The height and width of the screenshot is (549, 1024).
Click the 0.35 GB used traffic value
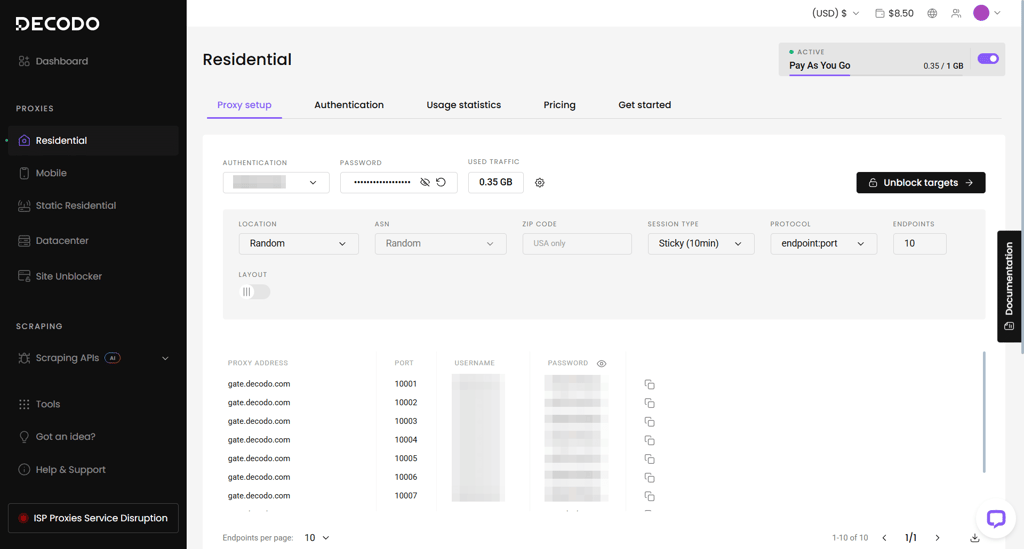point(496,182)
